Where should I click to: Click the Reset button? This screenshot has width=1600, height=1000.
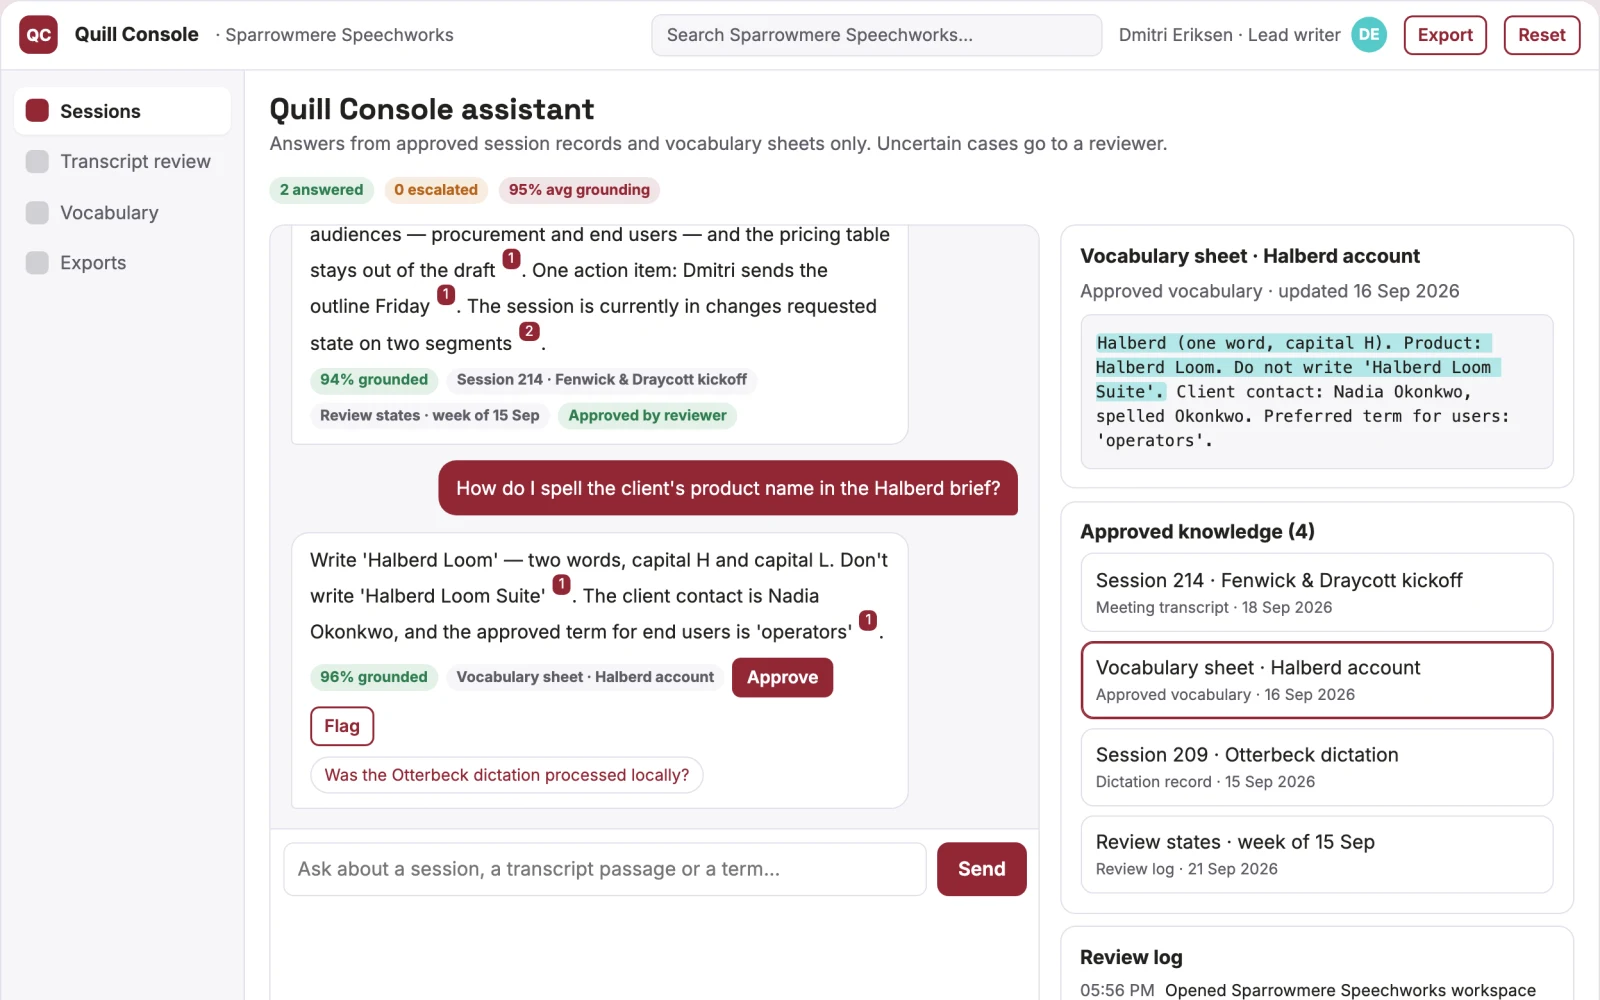pyautogui.click(x=1541, y=35)
